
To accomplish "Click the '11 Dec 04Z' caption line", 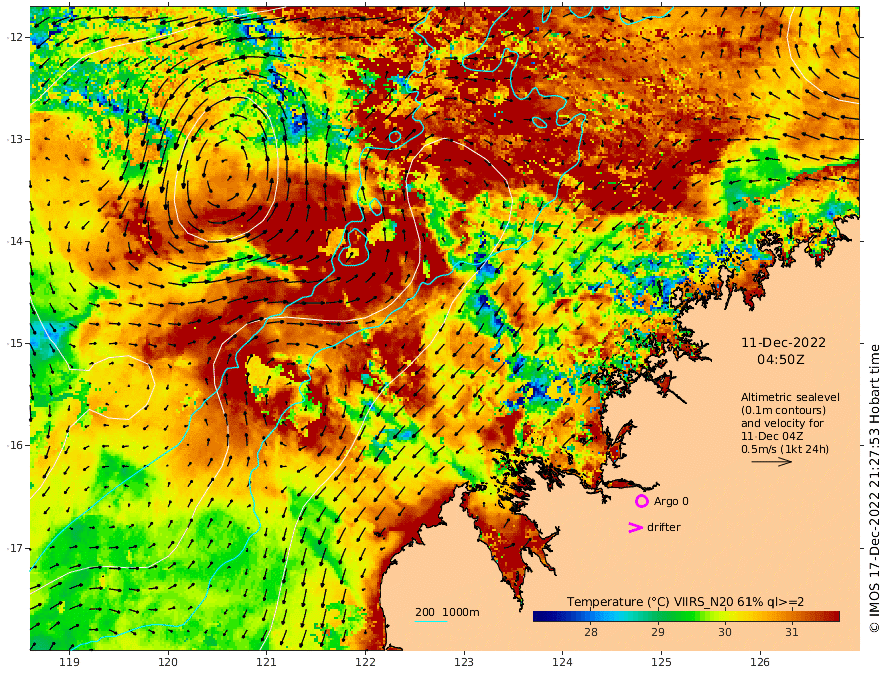I will [772, 436].
